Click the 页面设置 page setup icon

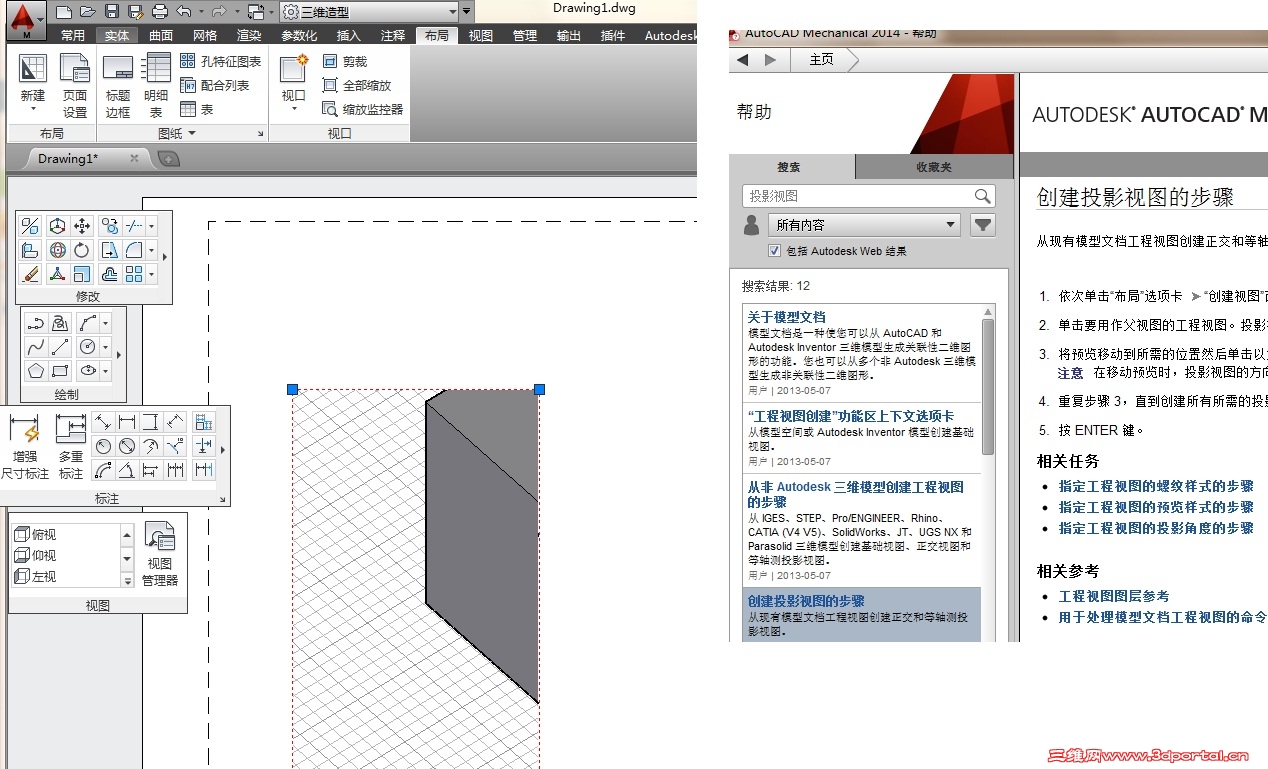[75, 68]
